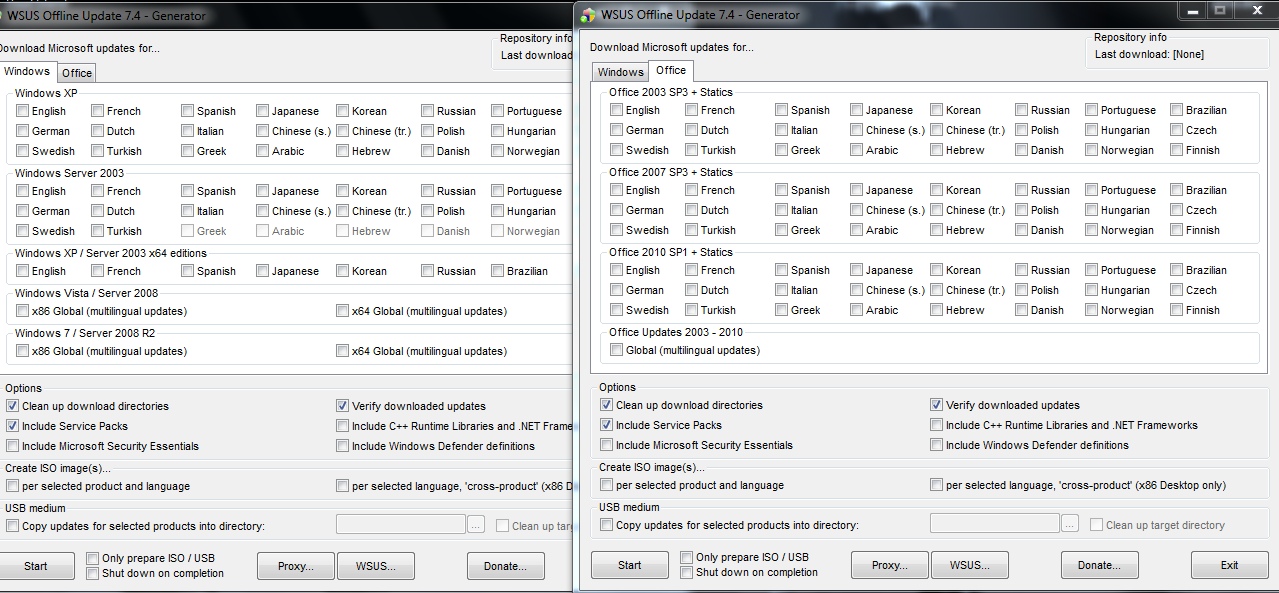Check Czech under Office 2007 SP3

point(1177,210)
